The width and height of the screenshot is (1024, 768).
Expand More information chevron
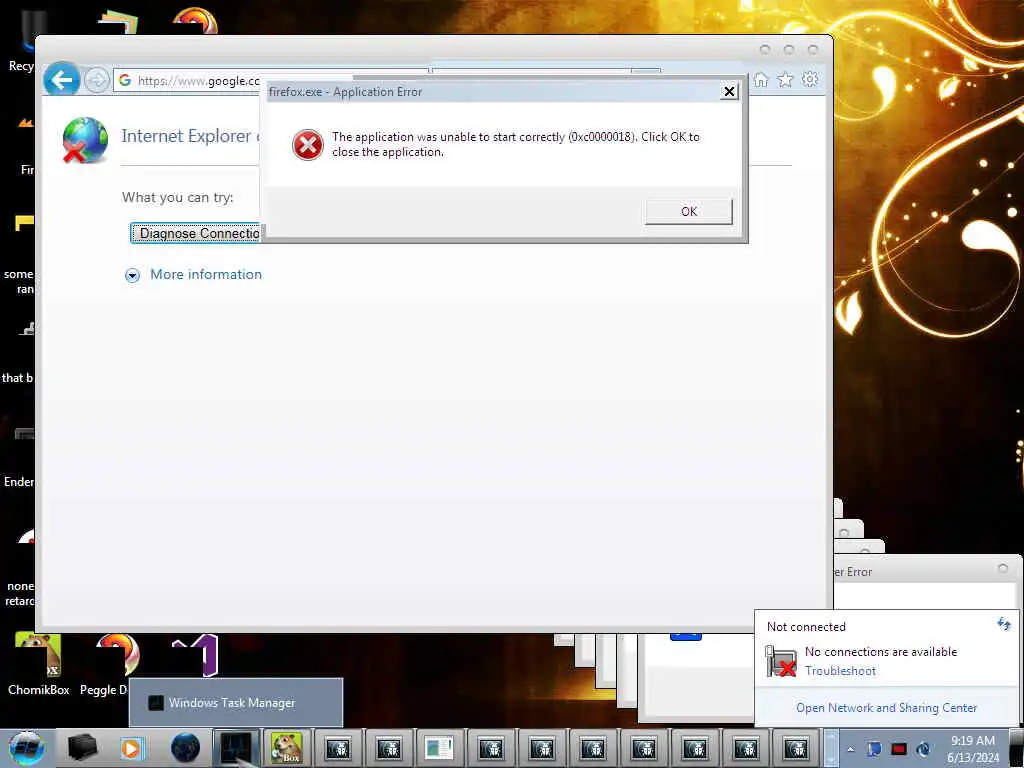click(x=132, y=275)
